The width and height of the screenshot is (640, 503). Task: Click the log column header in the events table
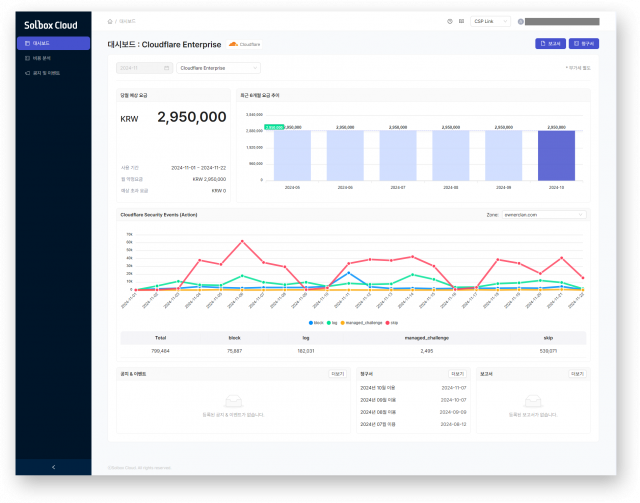[306, 338]
